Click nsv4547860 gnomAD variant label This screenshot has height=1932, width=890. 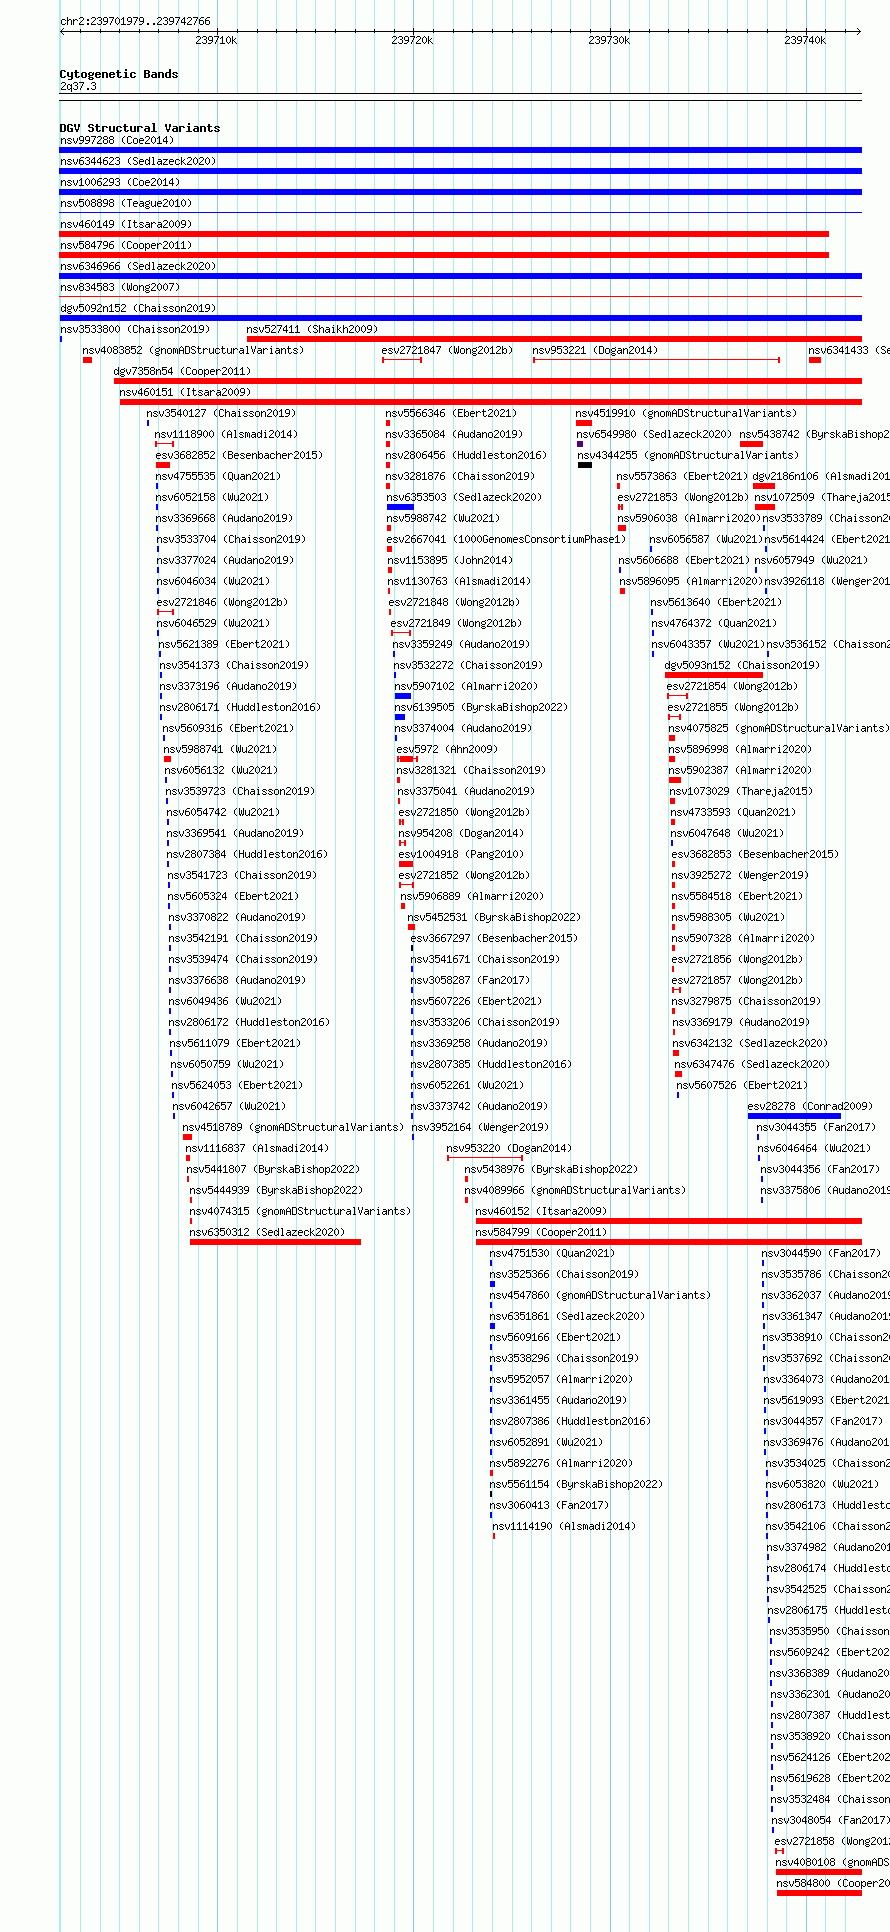600,1295
